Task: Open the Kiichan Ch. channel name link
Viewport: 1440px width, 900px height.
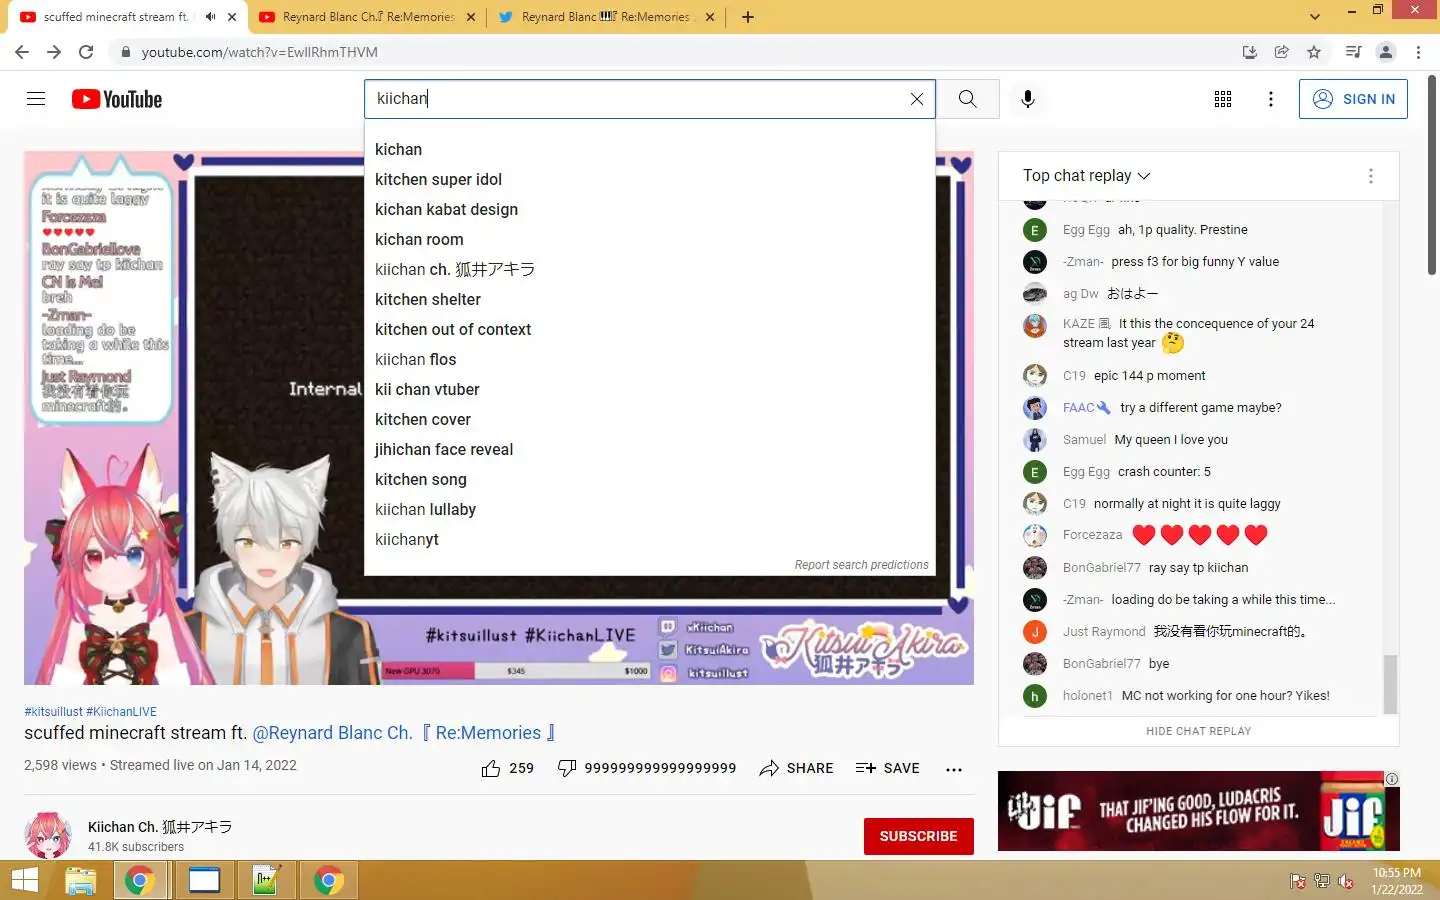Action: coord(160,827)
